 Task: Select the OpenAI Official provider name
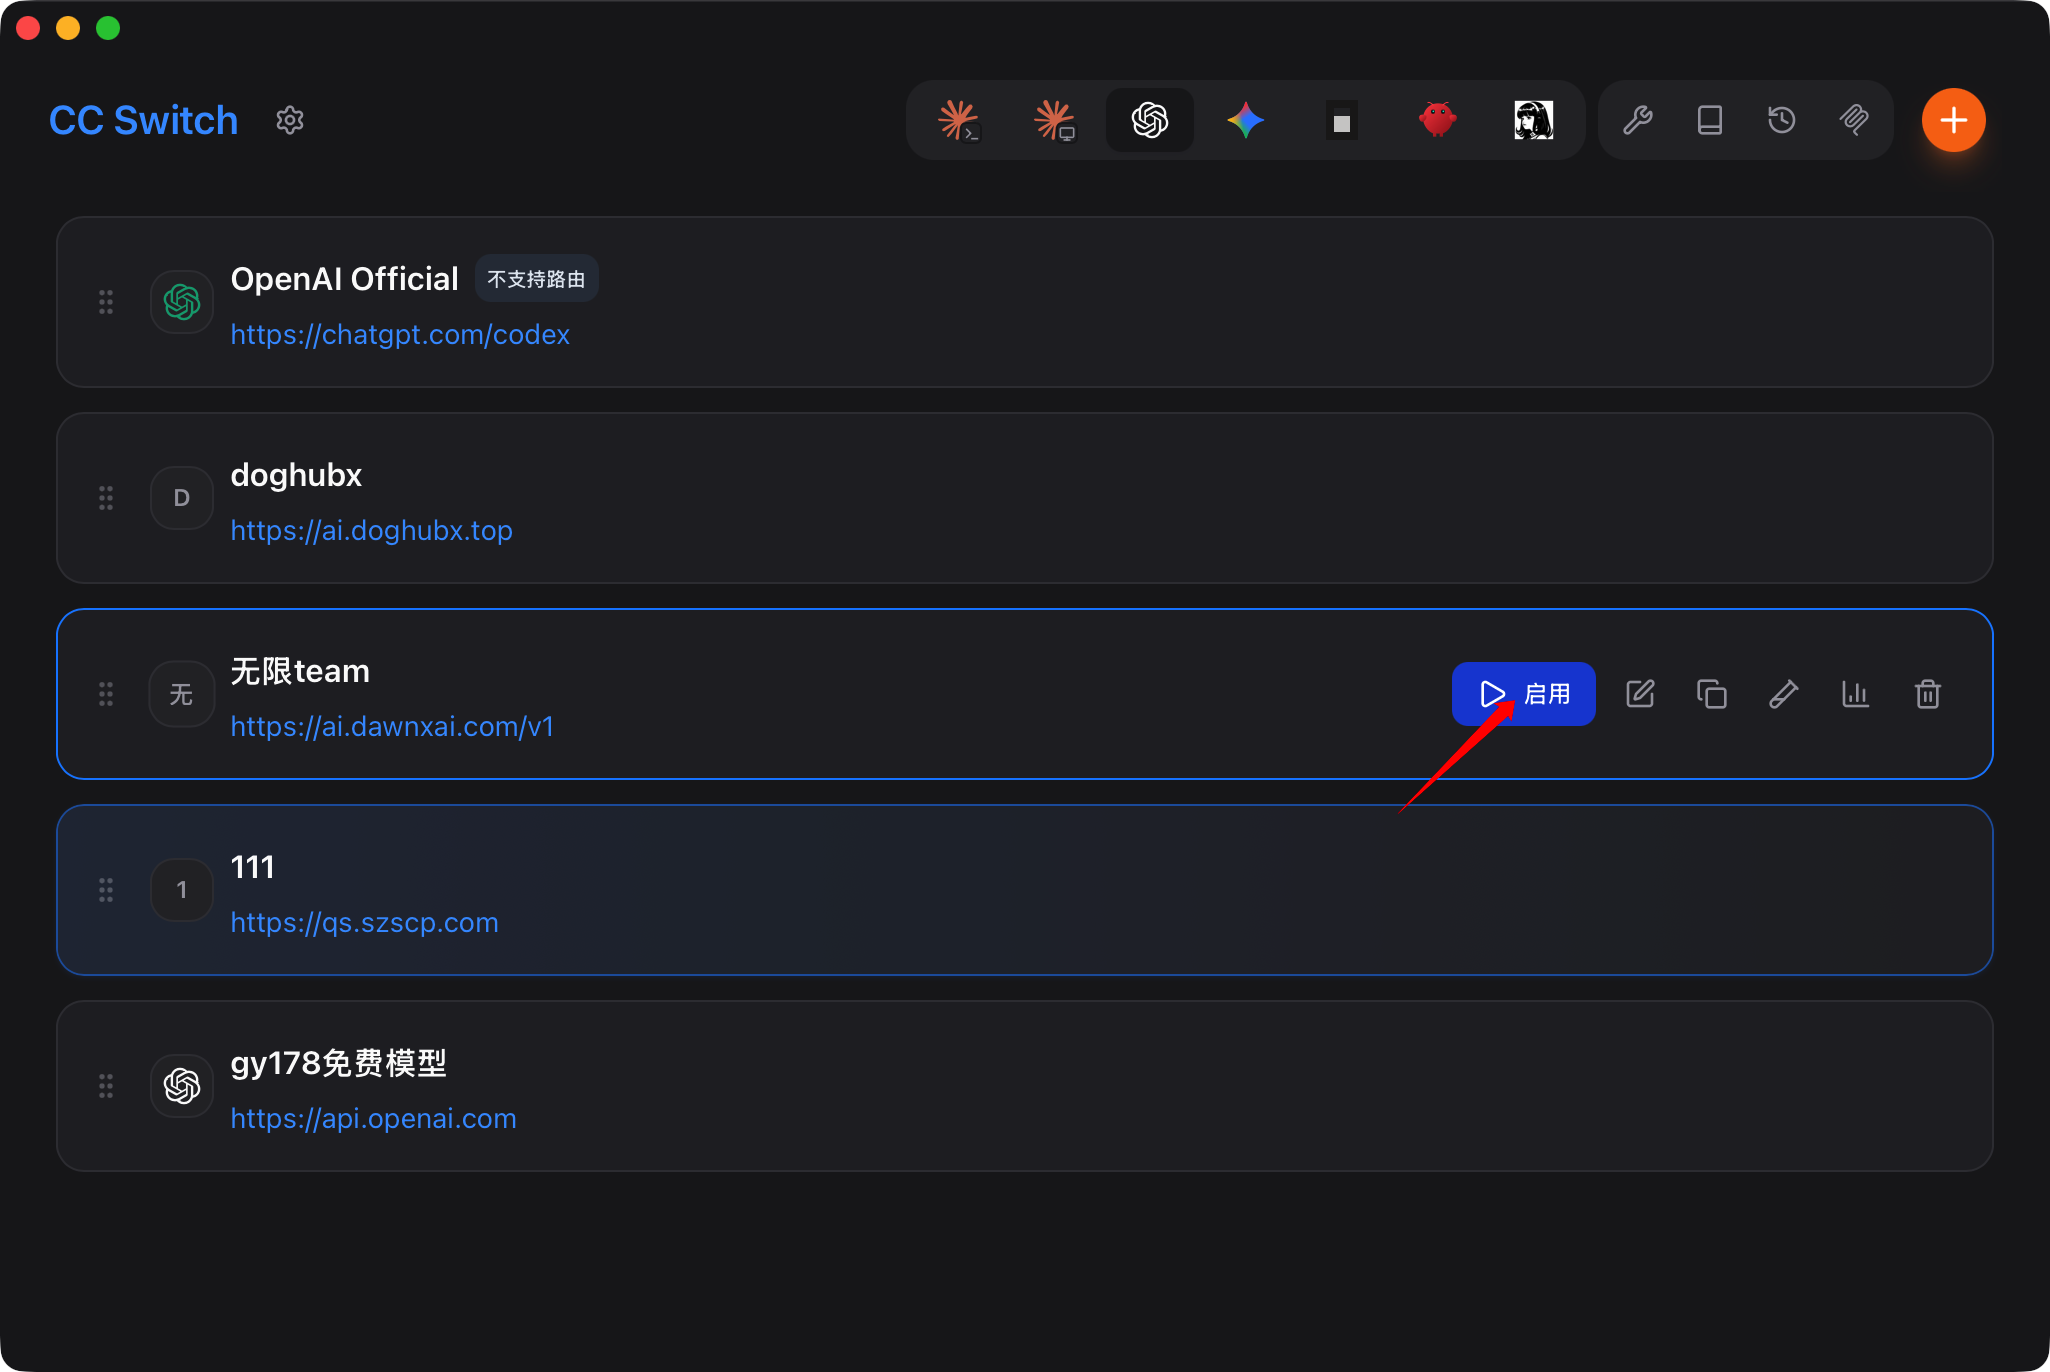click(344, 279)
